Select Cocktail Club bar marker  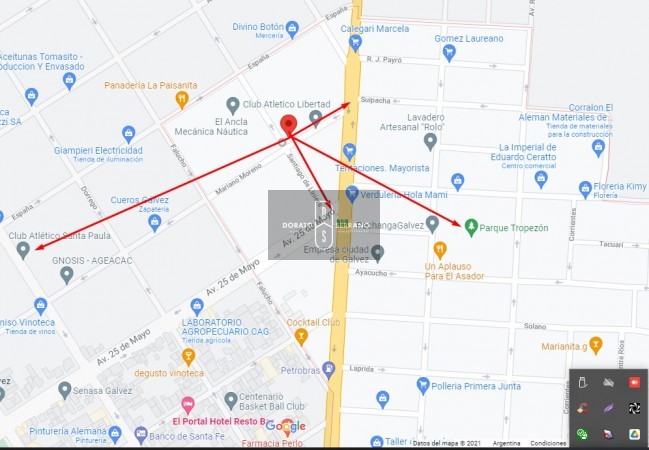click(301, 337)
